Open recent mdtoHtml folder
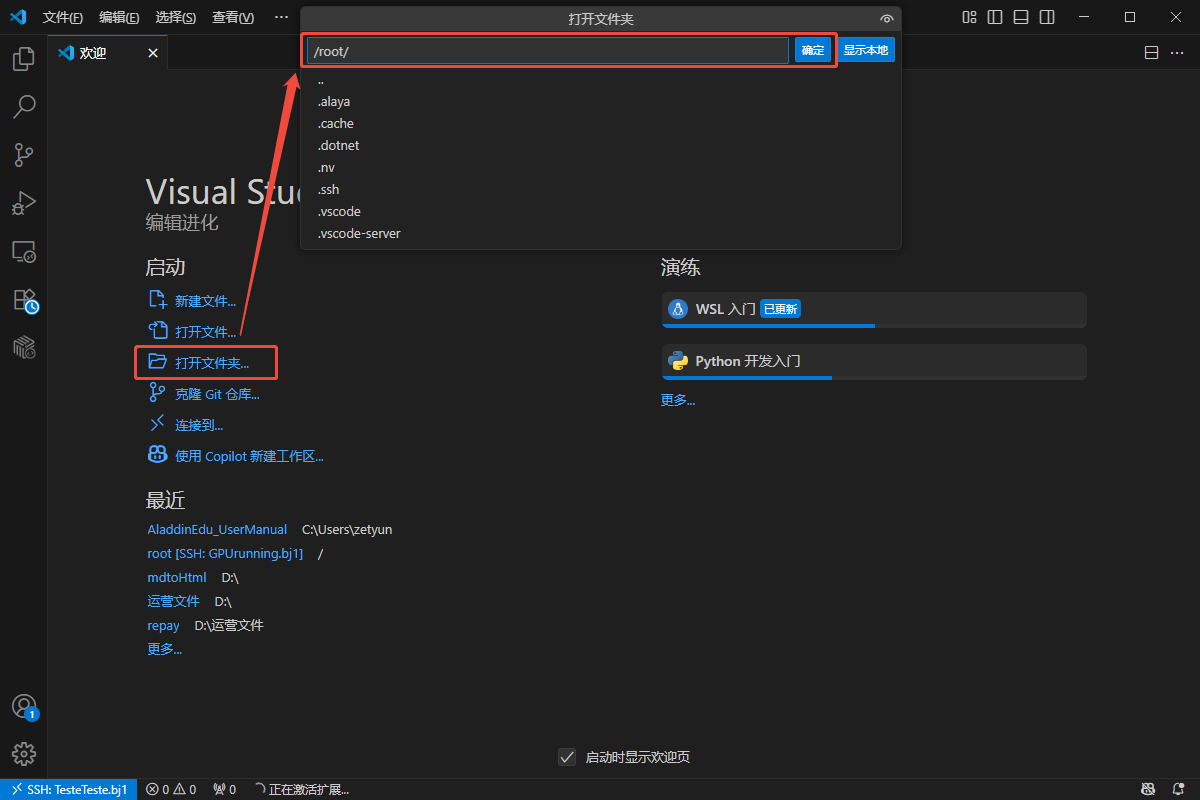The width and height of the screenshot is (1200, 800). pos(177,577)
